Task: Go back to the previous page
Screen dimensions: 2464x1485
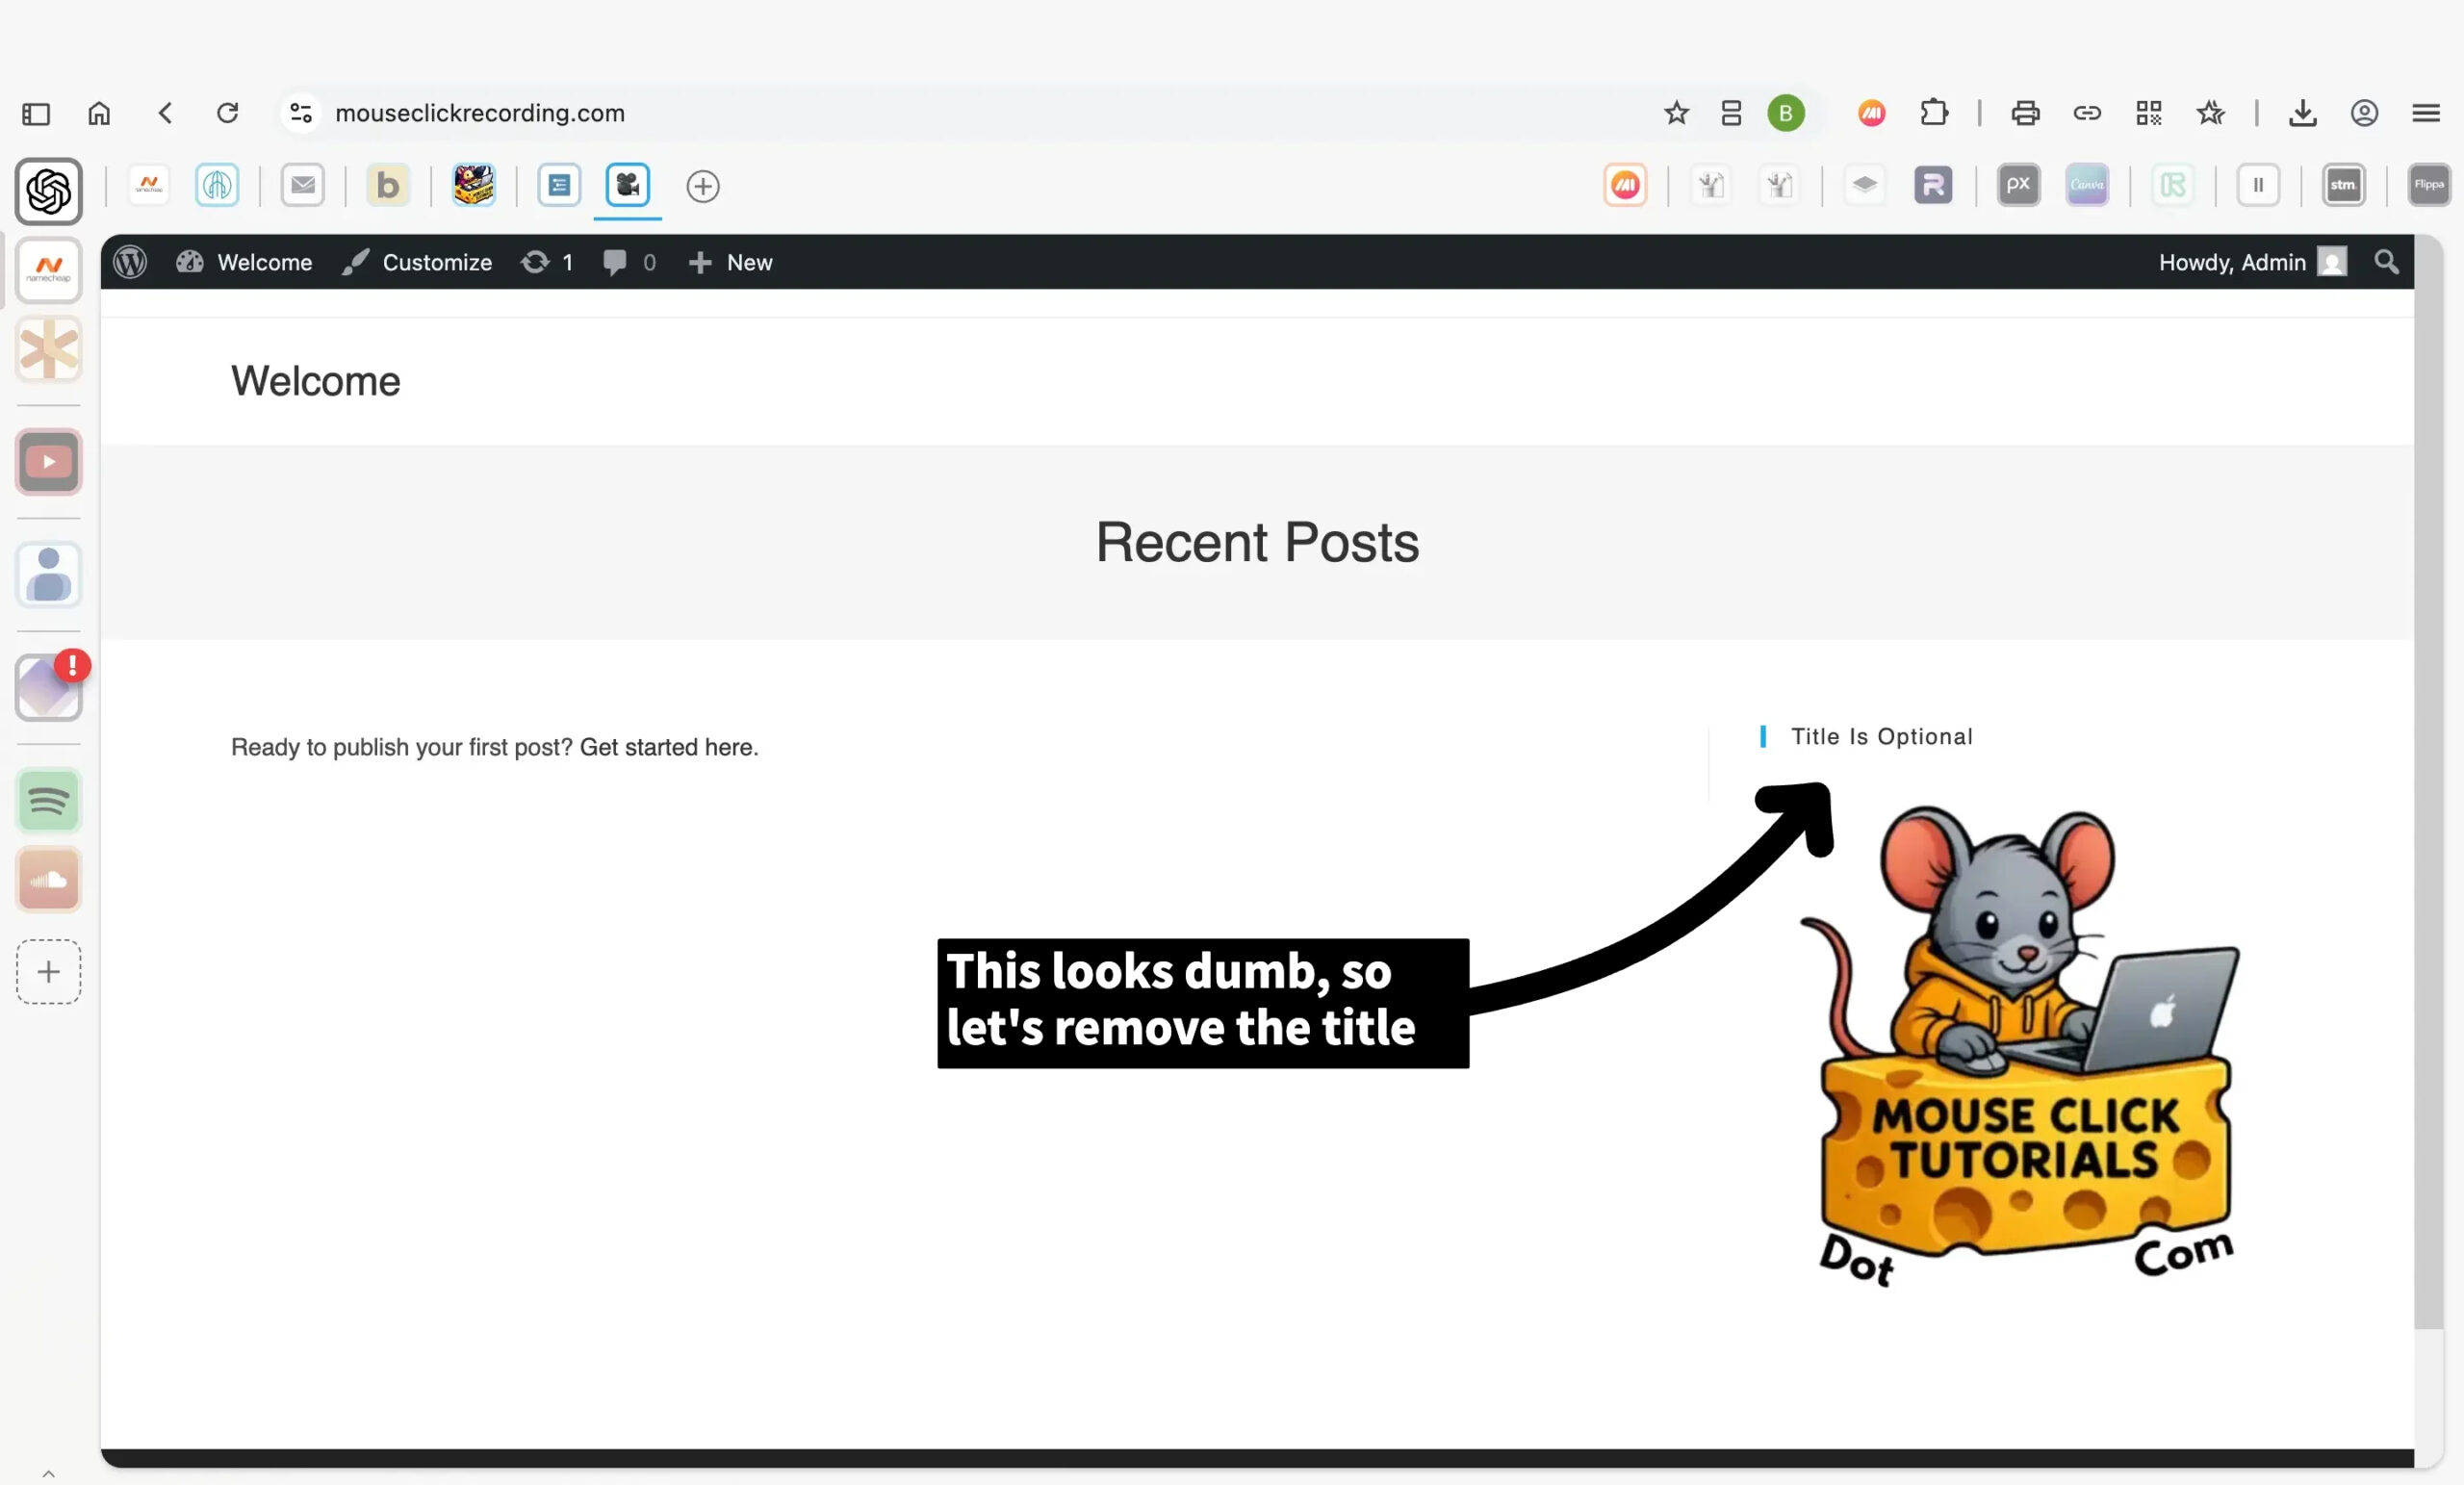Action: 166,113
